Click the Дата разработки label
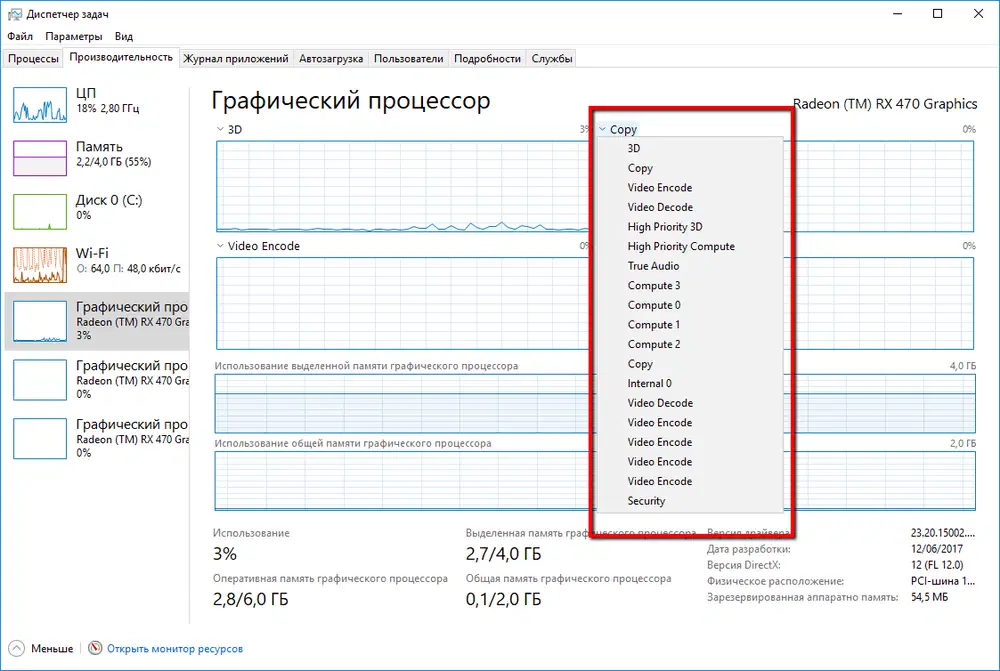The height and width of the screenshot is (671, 1000). coord(749,549)
